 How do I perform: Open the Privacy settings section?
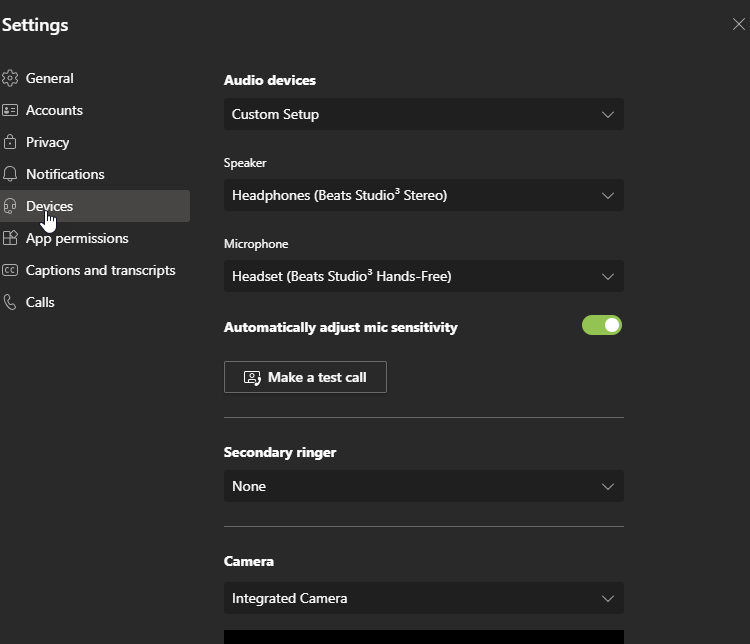pos(48,142)
